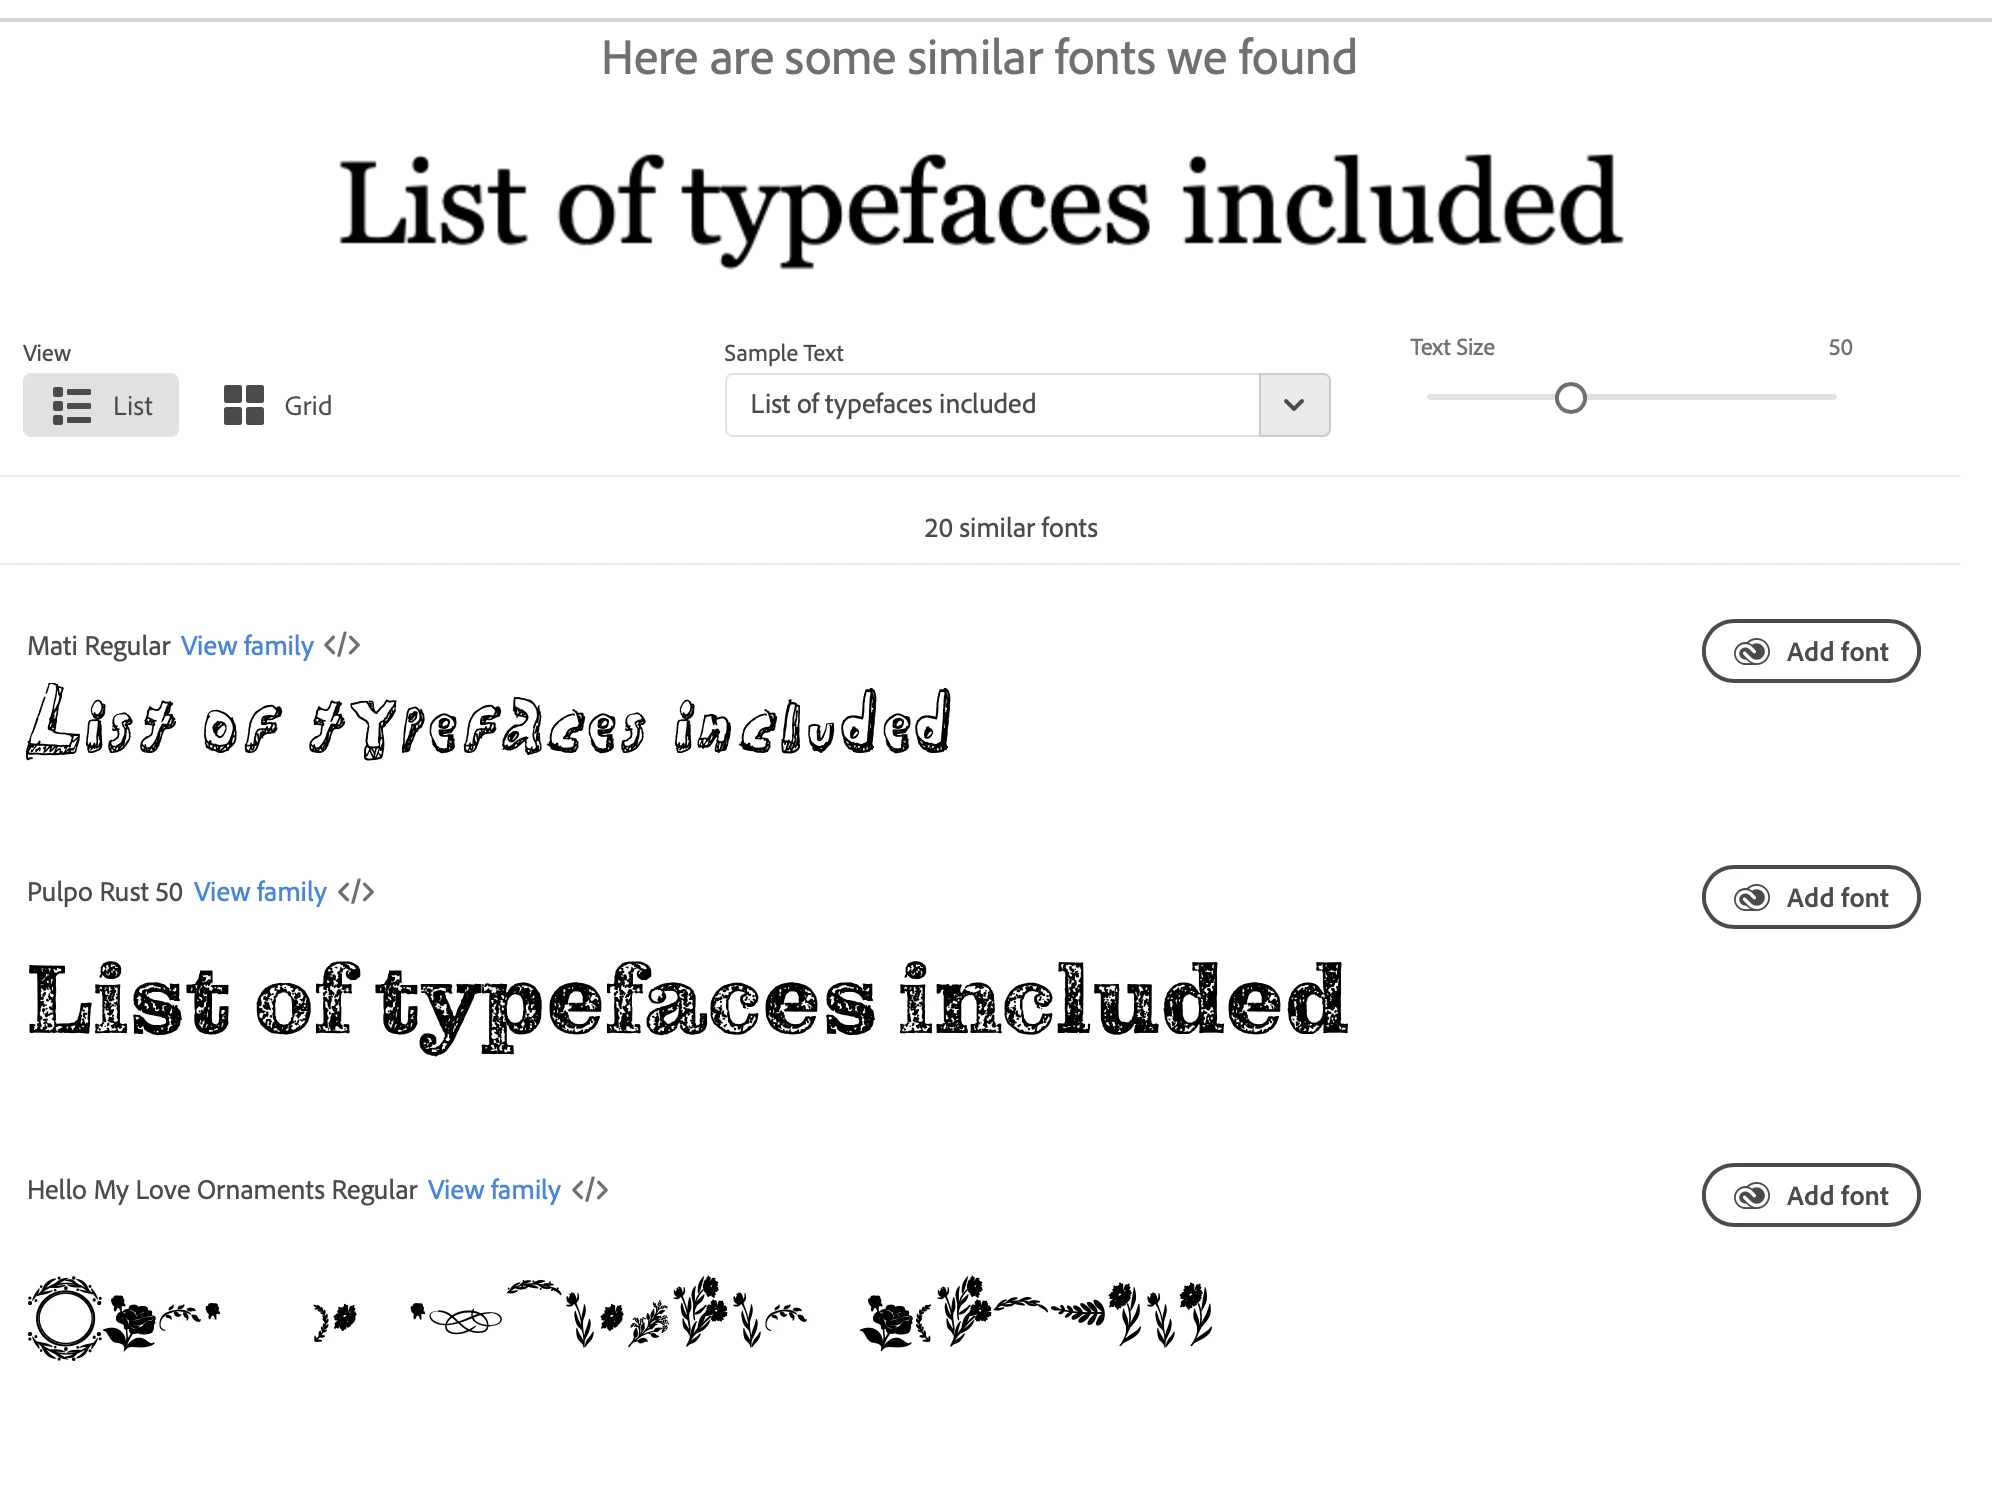The width and height of the screenshot is (1992, 1490).
Task: Click embed code icon next to Mati Regular
Action: tap(342, 645)
